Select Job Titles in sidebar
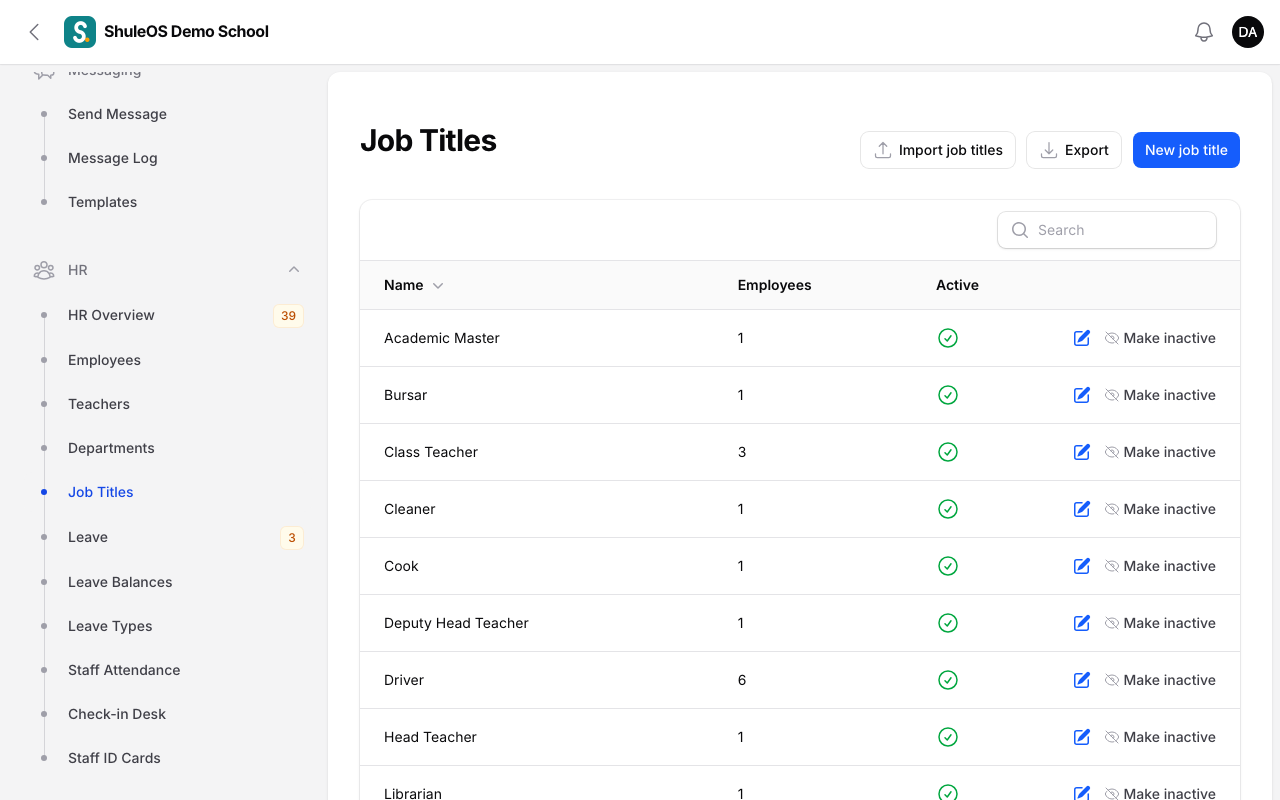The image size is (1280, 800). pyautogui.click(x=100, y=492)
